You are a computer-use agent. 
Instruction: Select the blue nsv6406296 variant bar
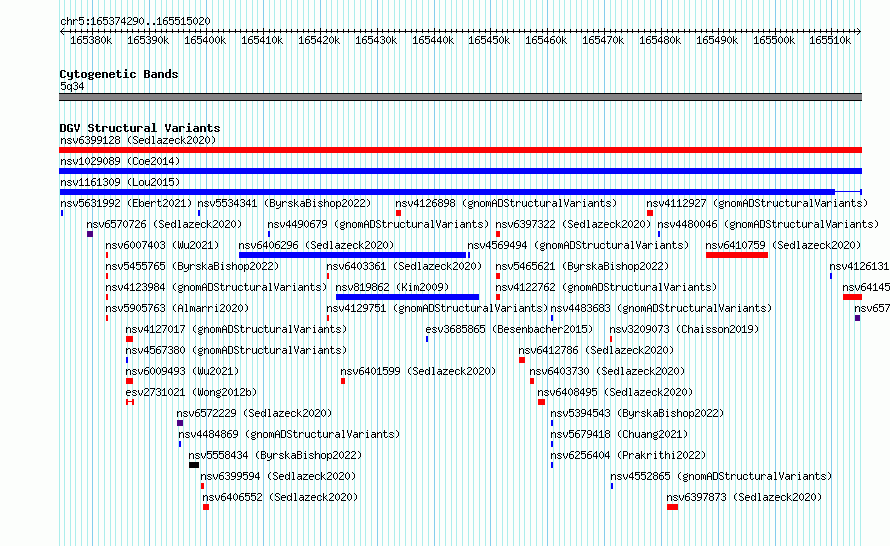pyautogui.click(x=352, y=255)
